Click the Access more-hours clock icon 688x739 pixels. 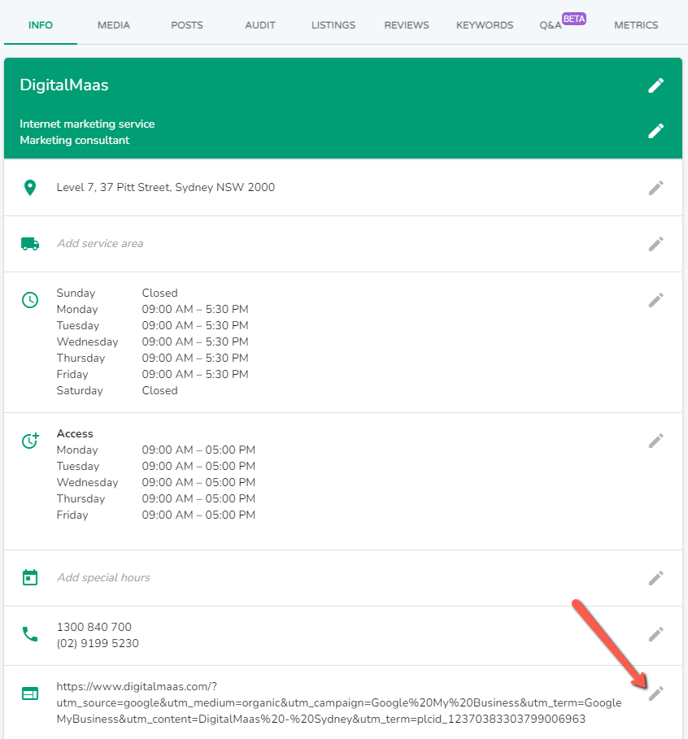click(x=30, y=441)
